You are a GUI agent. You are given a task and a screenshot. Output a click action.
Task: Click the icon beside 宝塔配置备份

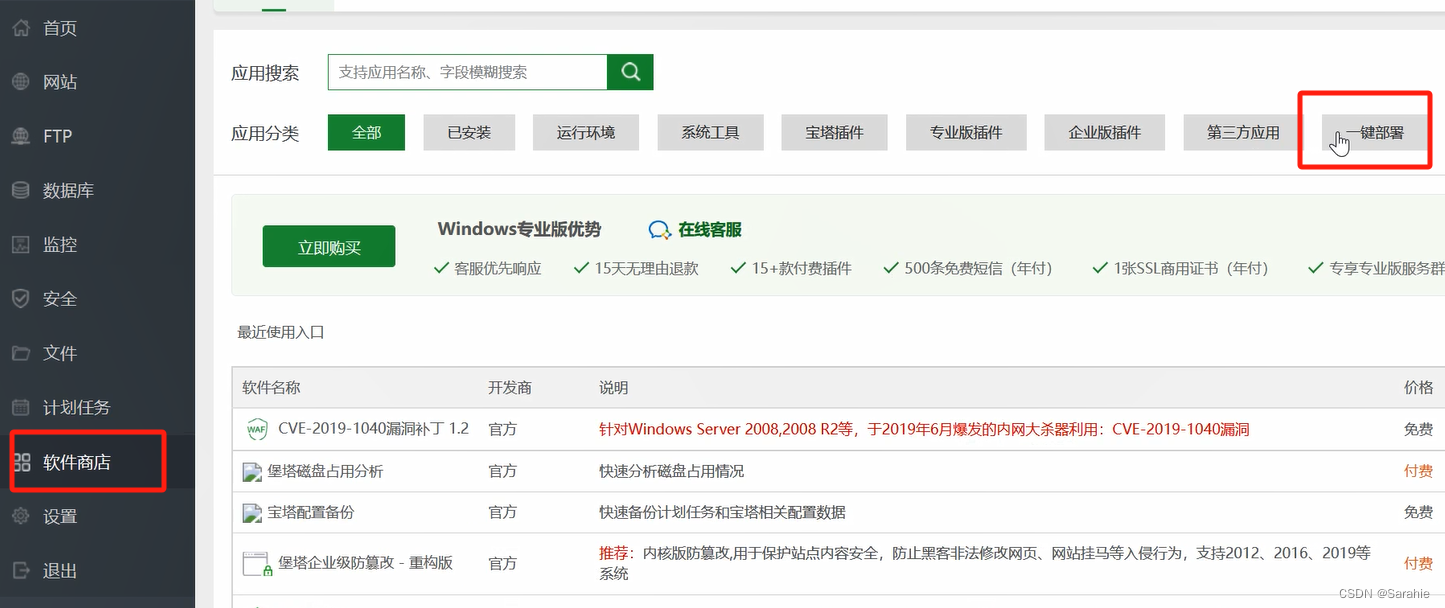(252, 513)
